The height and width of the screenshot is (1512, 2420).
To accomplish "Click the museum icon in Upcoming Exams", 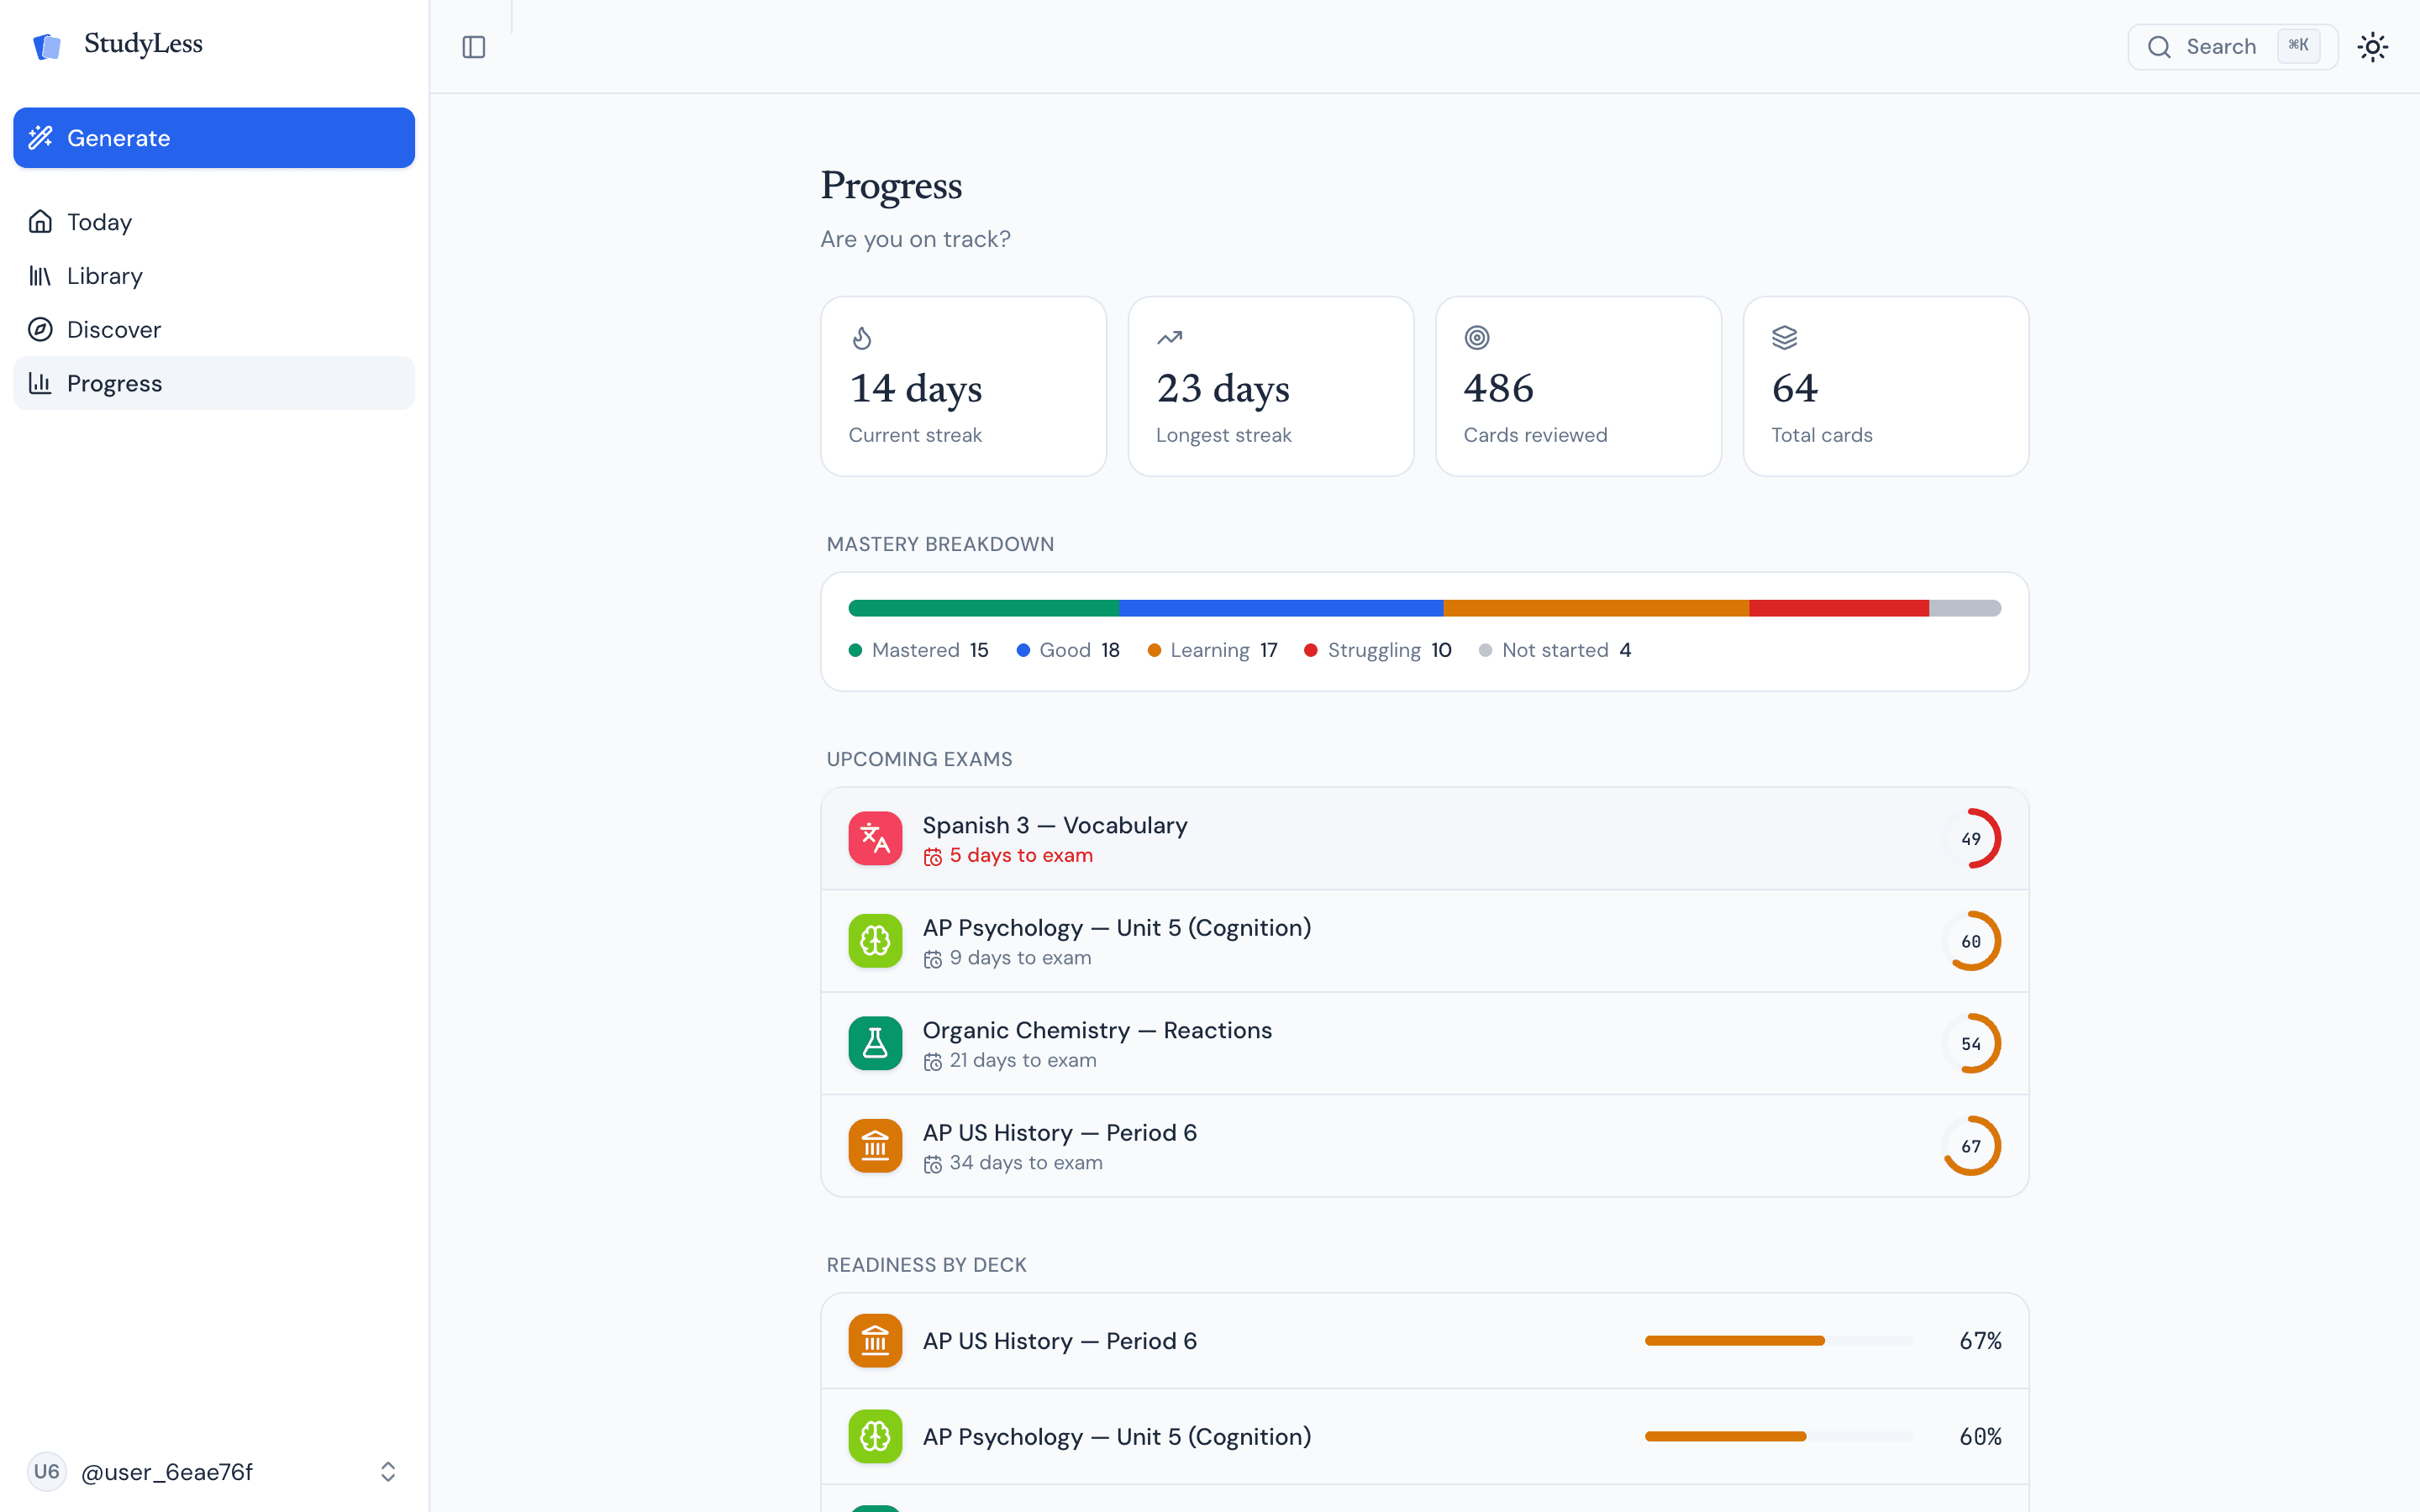I will (875, 1146).
